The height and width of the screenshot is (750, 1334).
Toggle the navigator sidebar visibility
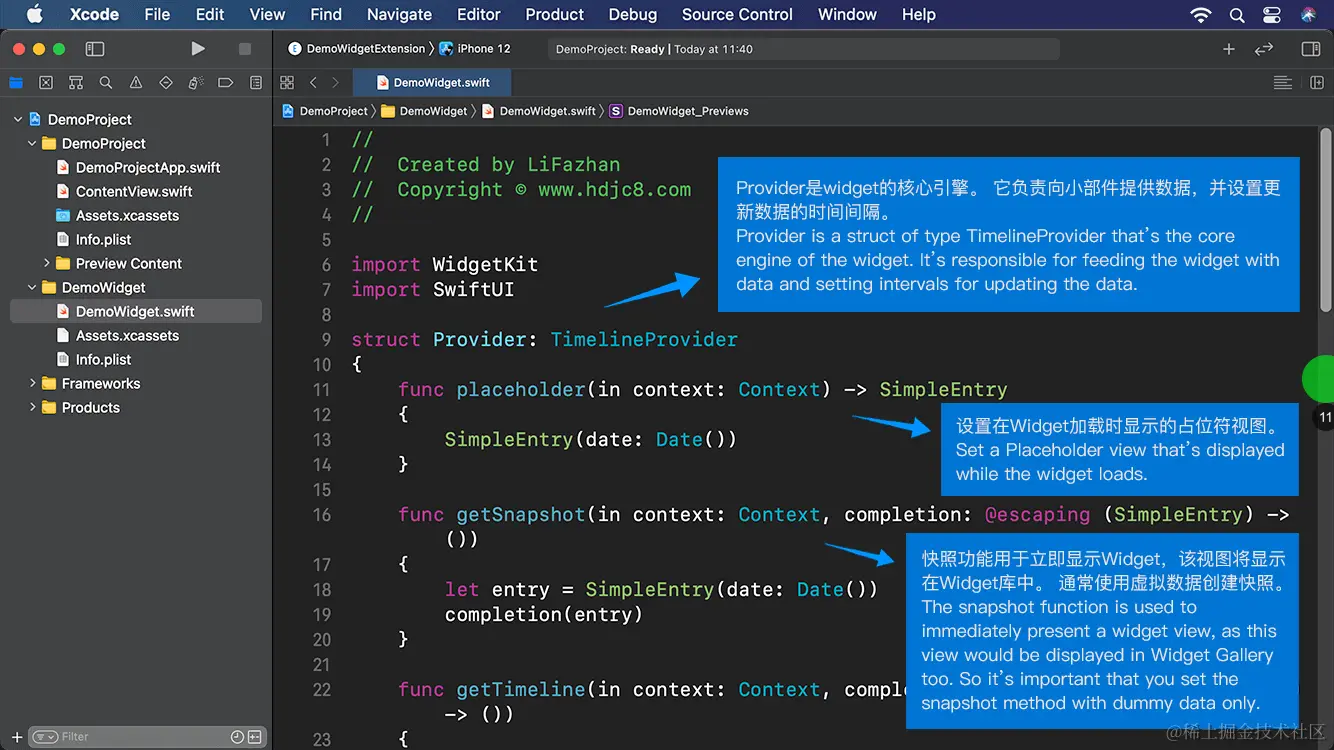click(95, 48)
